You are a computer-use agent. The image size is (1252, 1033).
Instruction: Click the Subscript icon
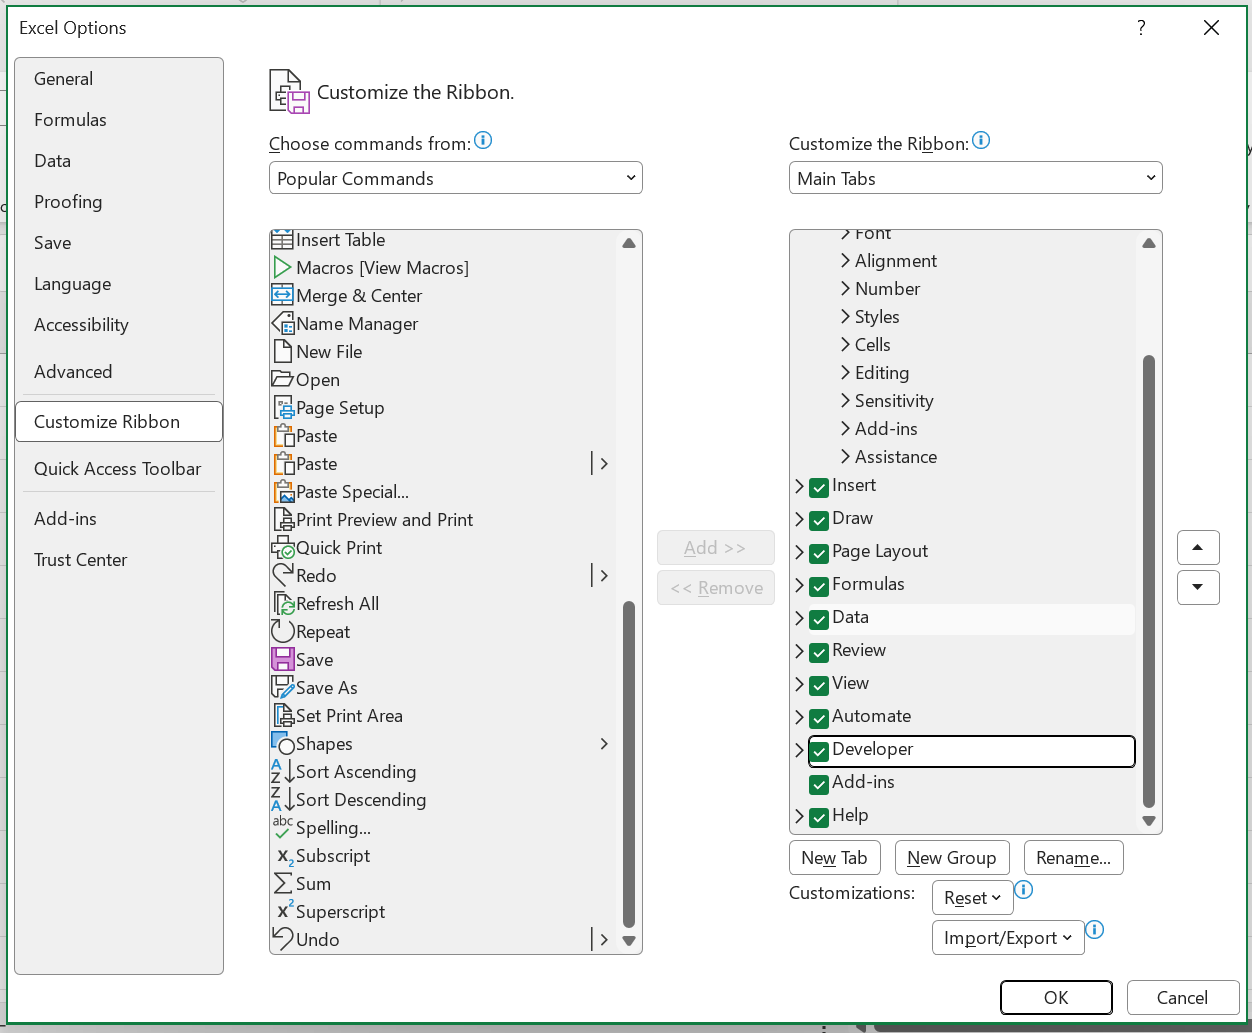pyautogui.click(x=285, y=857)
